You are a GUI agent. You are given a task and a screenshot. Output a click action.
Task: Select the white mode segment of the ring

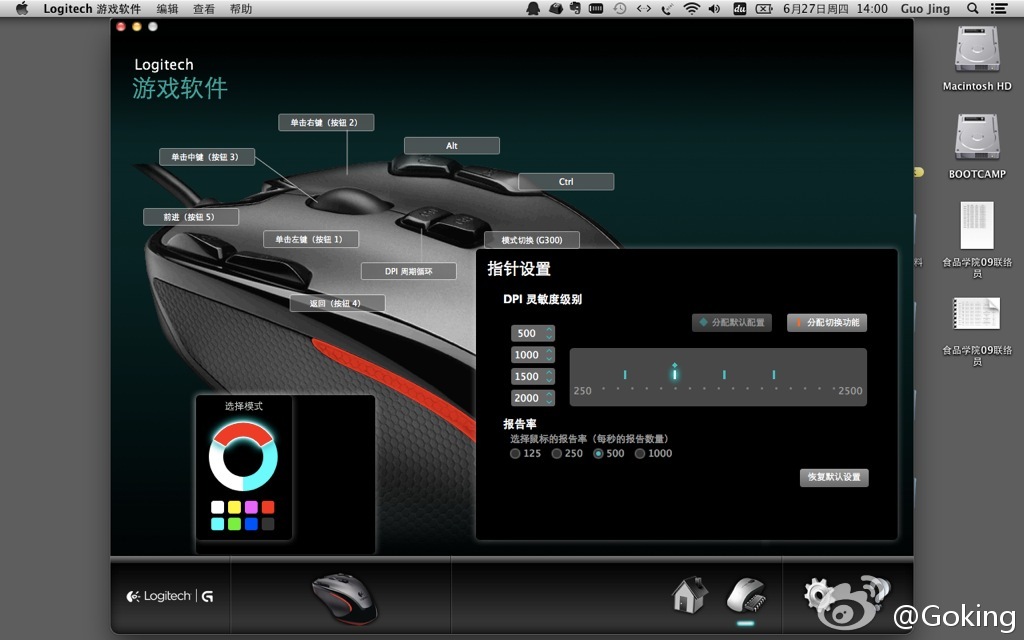tap(219, 468)
